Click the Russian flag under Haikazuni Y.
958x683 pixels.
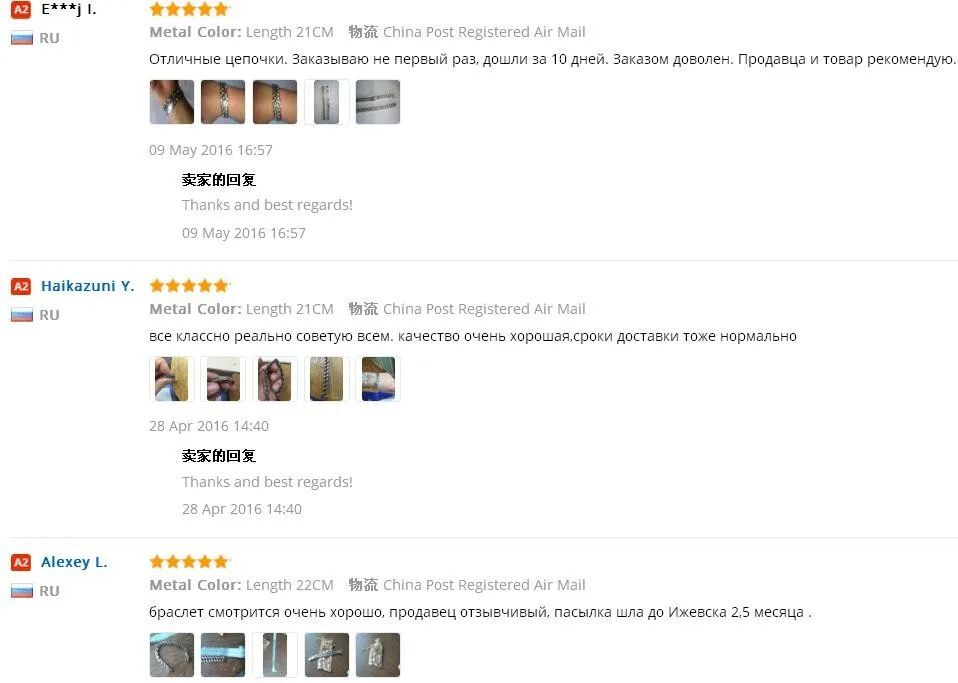[x=22, y=315]
